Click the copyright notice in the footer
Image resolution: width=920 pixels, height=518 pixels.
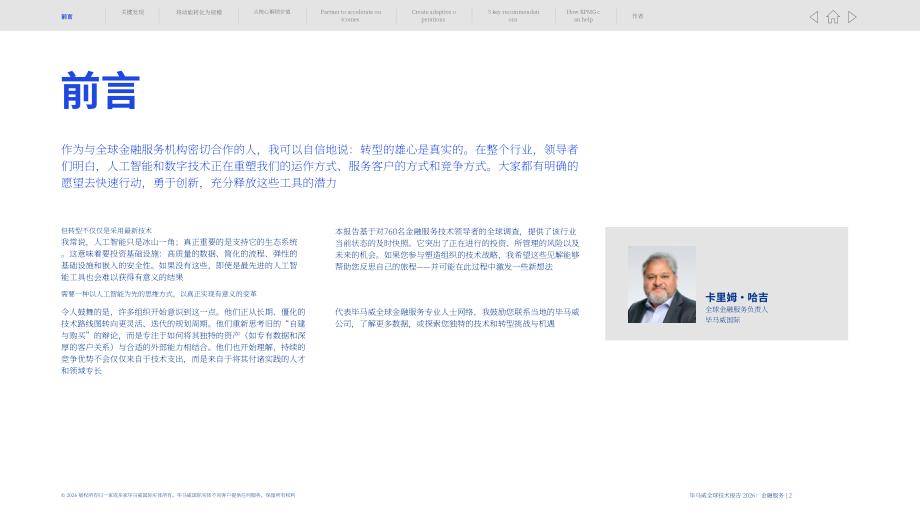pyautogui.click(x=178, y=496)
